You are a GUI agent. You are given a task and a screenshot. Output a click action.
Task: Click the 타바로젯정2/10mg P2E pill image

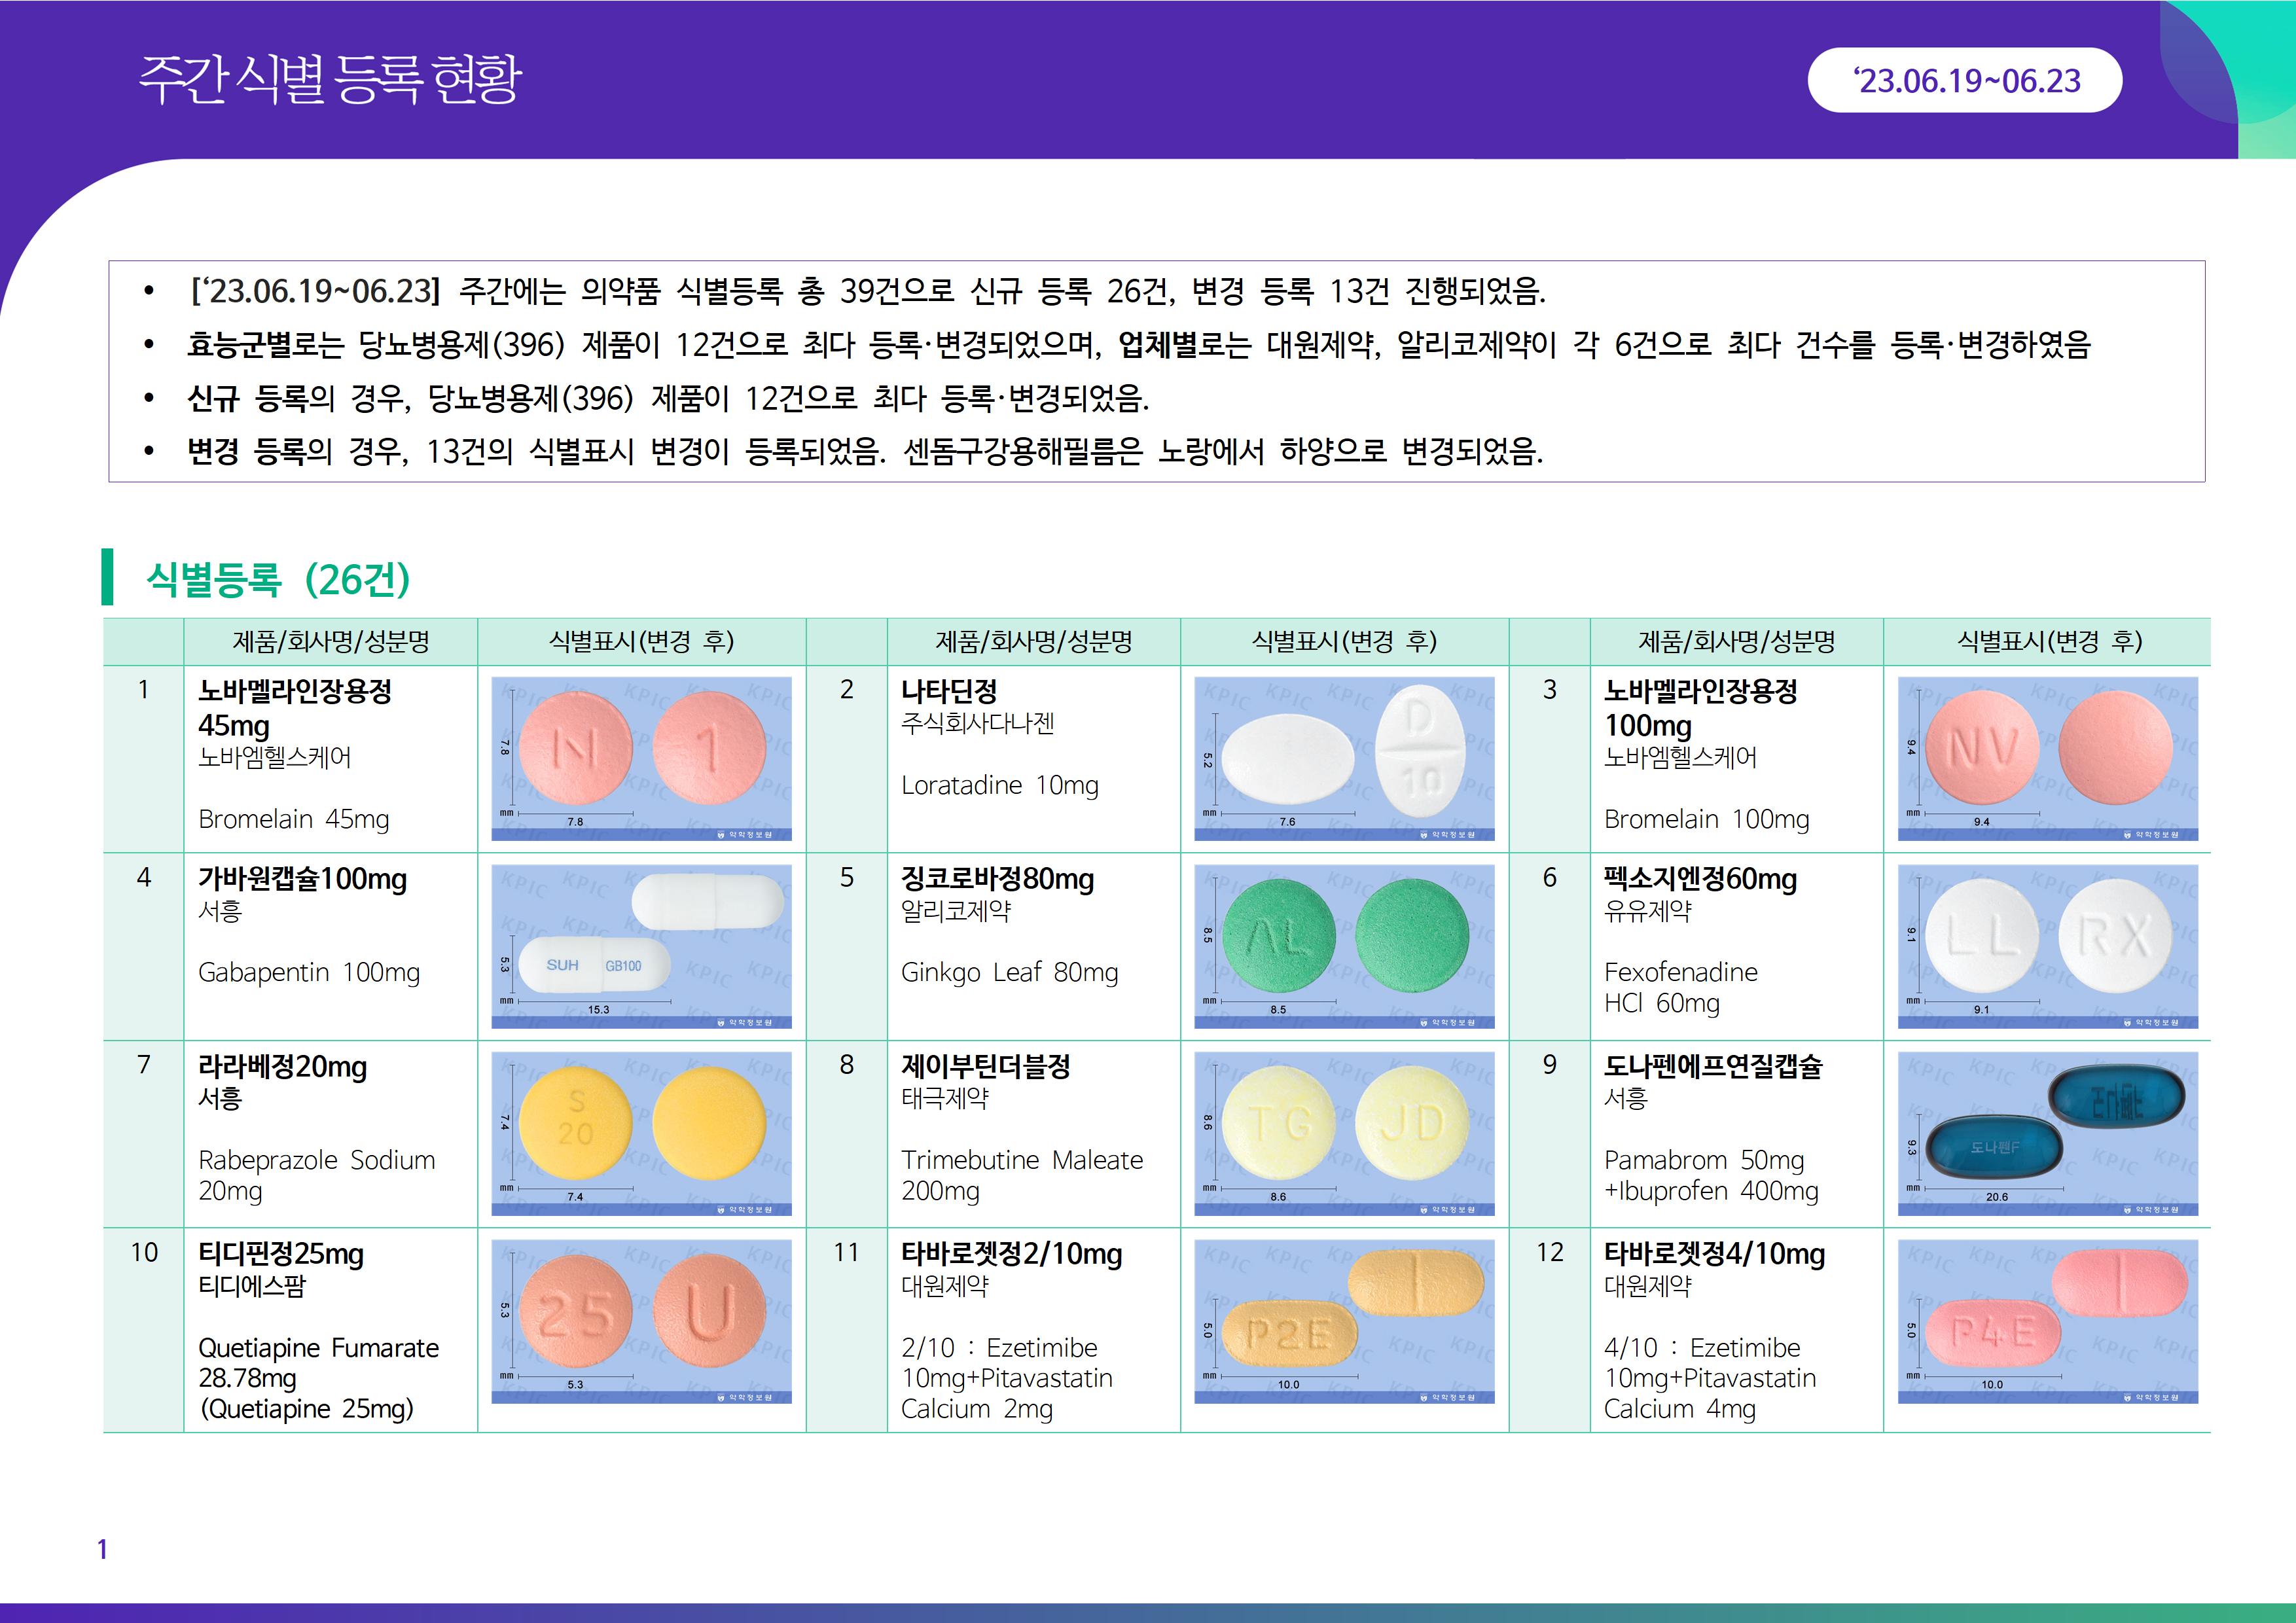[1344, 1321]
